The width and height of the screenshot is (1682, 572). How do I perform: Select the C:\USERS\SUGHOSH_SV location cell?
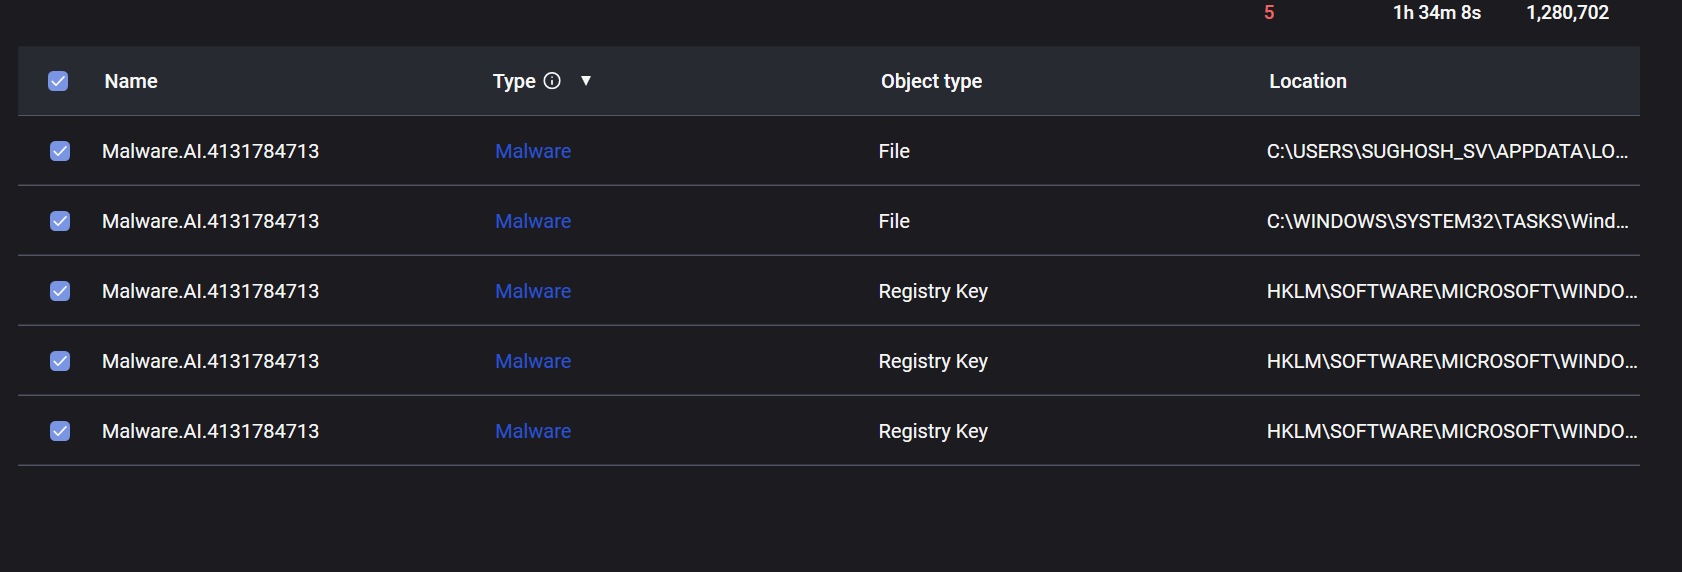(1447, 151)
